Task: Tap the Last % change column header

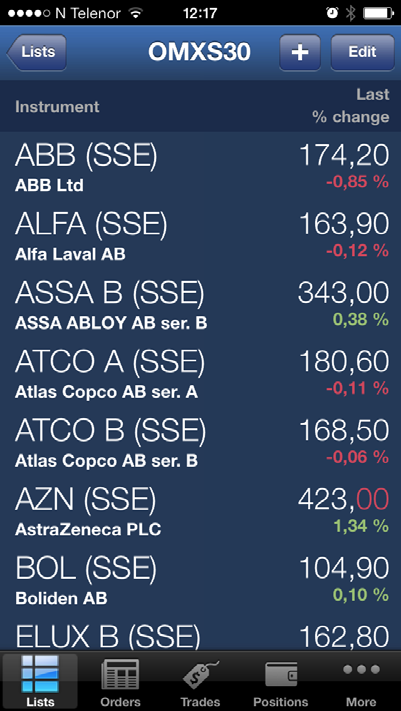Action: coord(350,106)
